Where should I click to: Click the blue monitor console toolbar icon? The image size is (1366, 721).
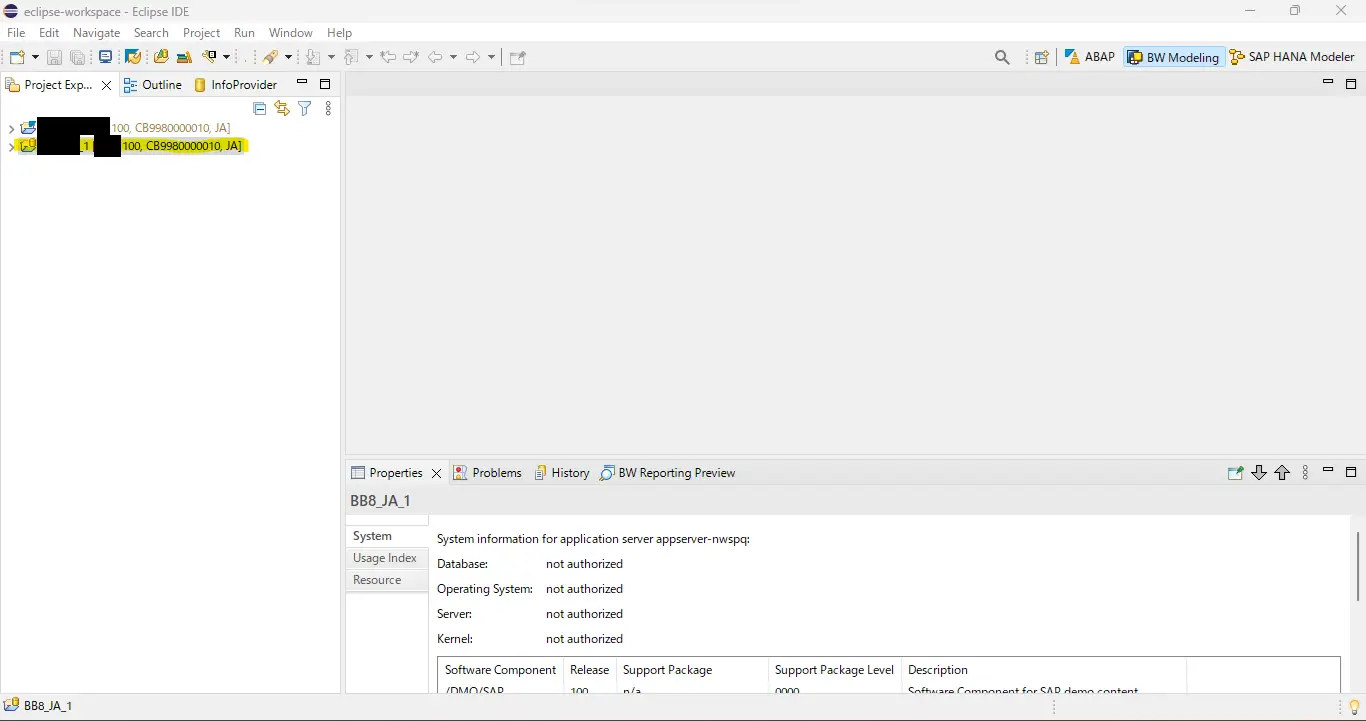[105, 57]
